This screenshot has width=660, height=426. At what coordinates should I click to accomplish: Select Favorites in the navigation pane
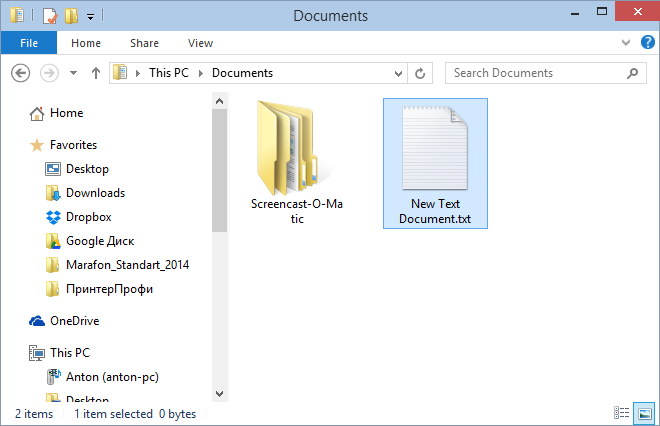(x=73, y=145)
